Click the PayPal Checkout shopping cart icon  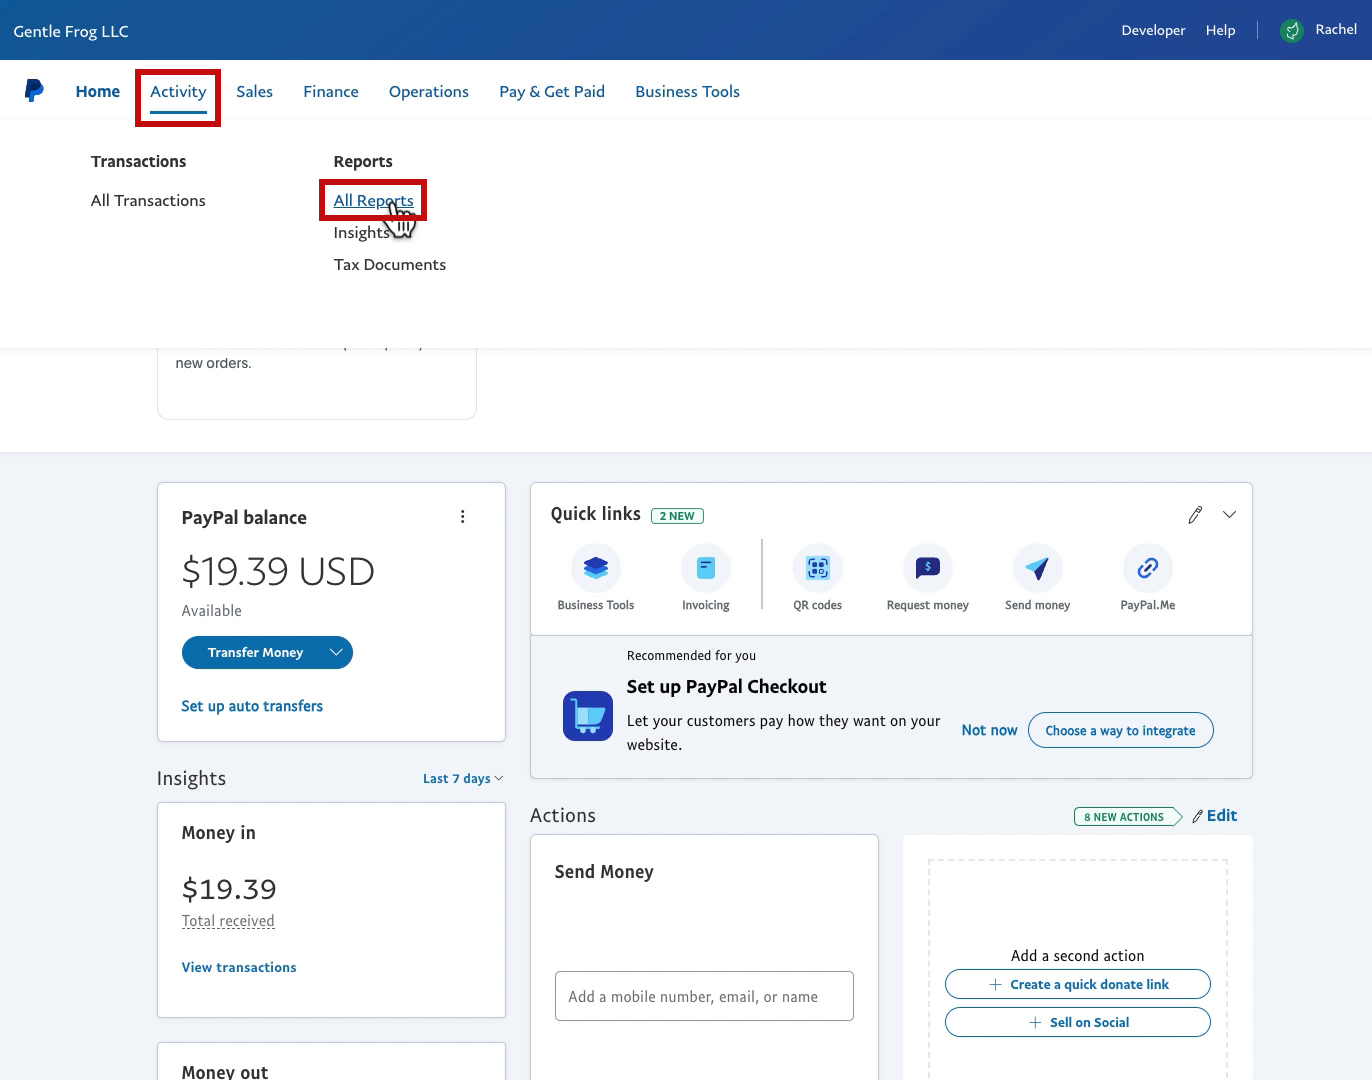588,716
